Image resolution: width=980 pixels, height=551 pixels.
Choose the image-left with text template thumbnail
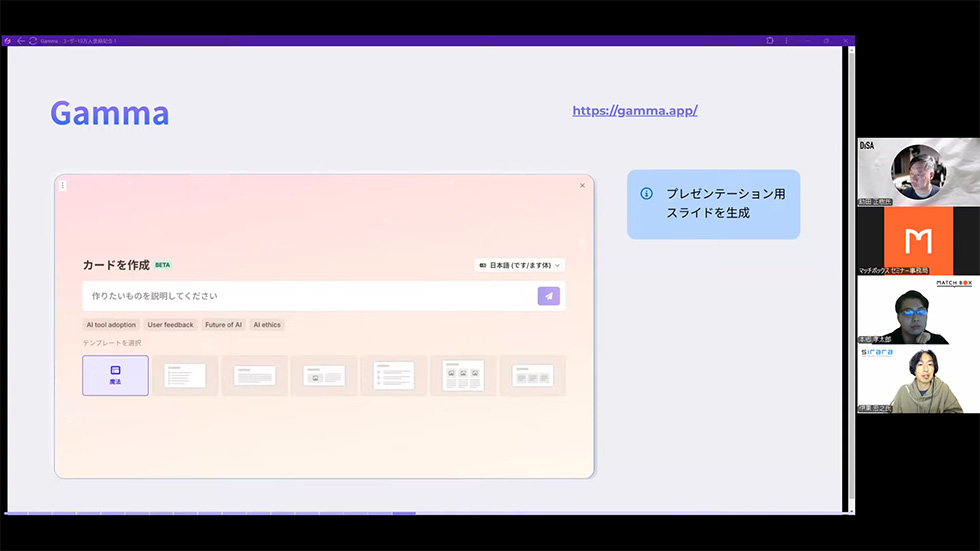tap(324, 375)
